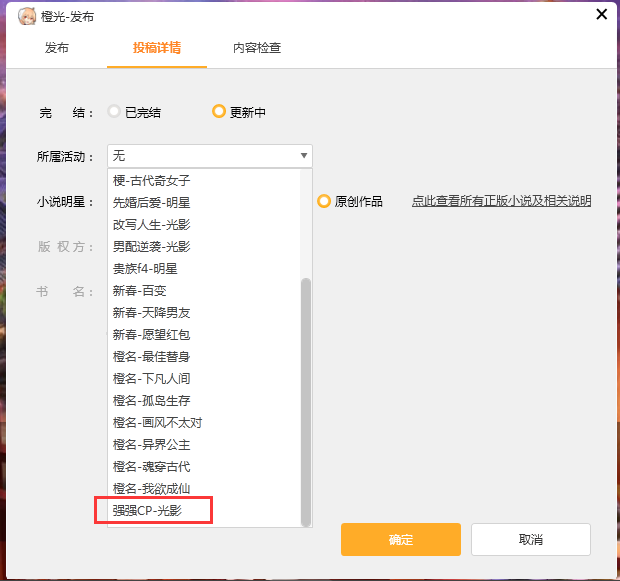Open the 投稿详情 tab
This screenshot has width=620, height=581.
(157, 48)
